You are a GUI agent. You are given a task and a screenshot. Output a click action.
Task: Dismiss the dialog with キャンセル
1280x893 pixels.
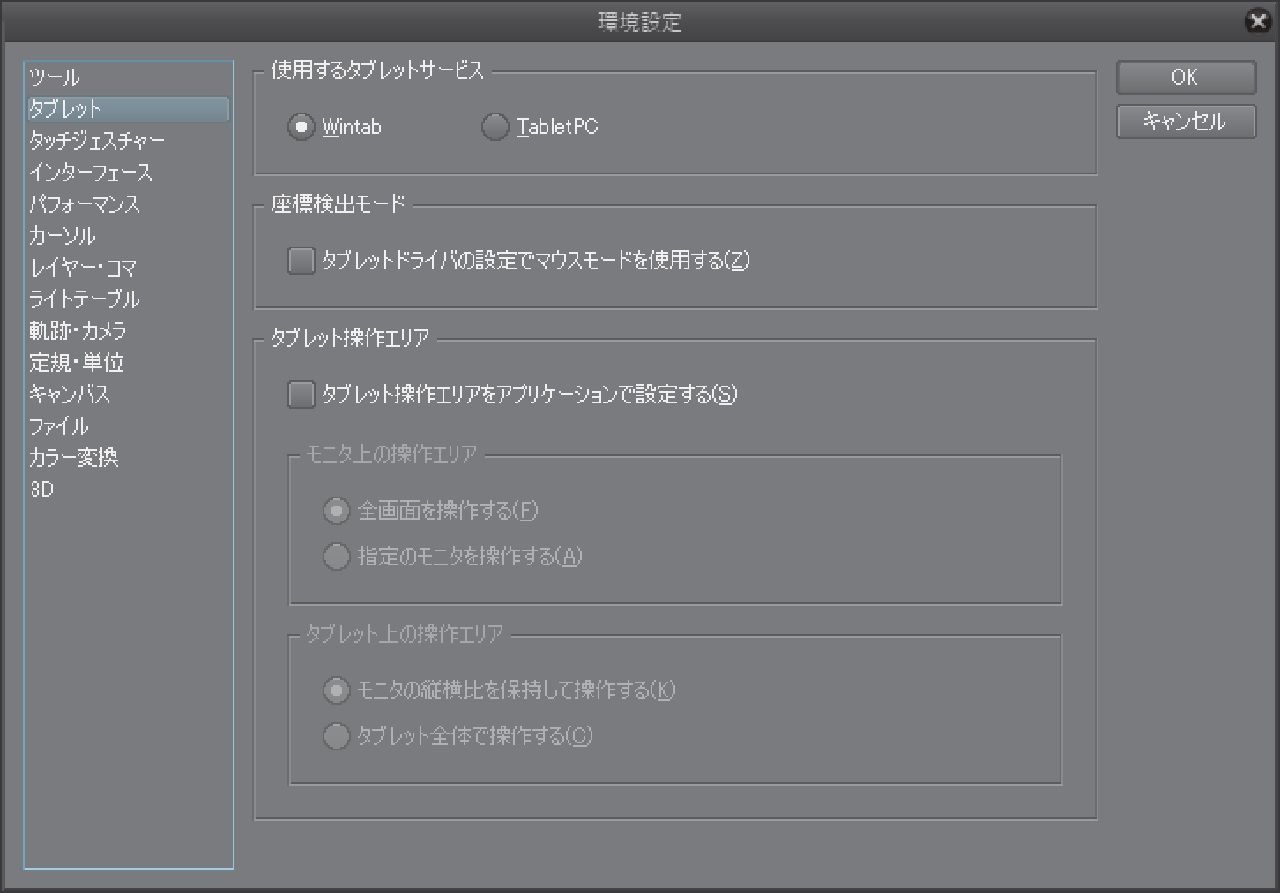point(1185,122)
